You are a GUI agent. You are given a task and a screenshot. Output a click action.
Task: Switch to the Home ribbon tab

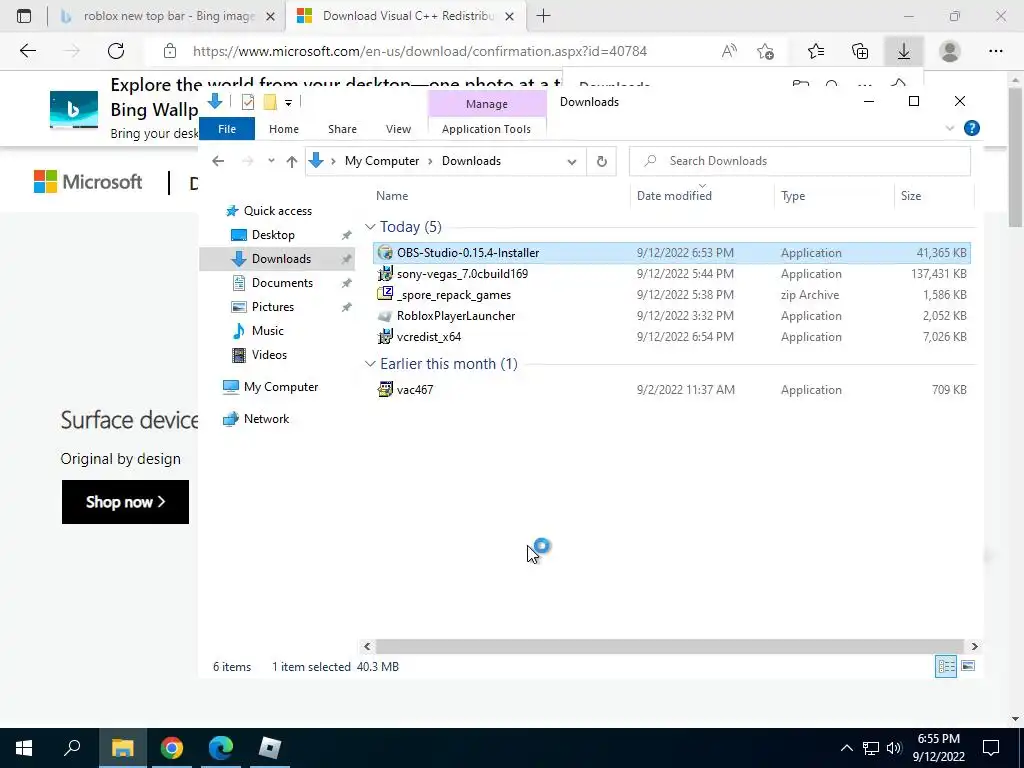(x=283, y=129)
